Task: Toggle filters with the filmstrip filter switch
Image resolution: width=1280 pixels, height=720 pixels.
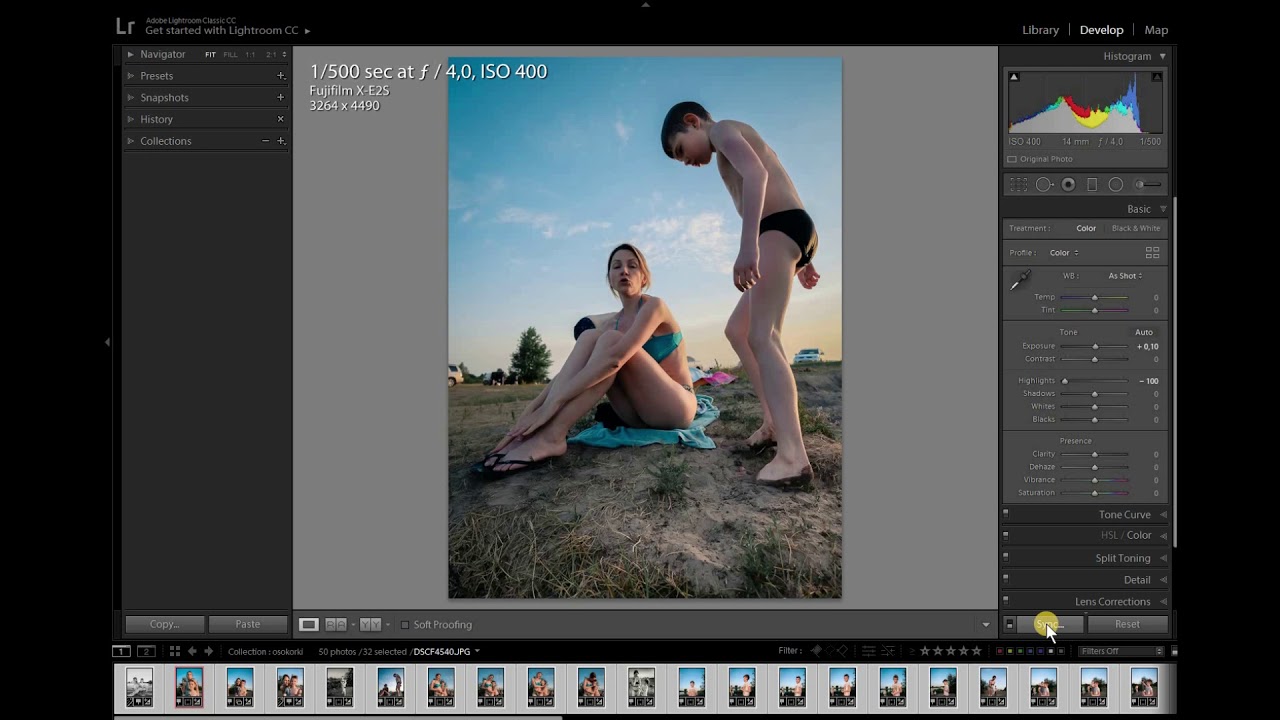Action: coord(1174,652)
